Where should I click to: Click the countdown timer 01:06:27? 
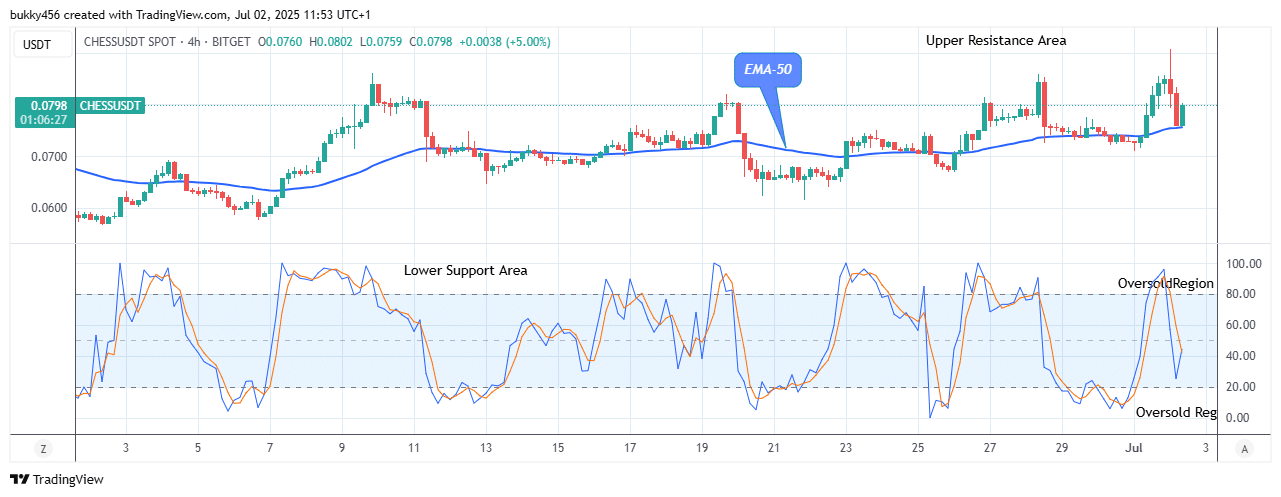pos(45,120)
